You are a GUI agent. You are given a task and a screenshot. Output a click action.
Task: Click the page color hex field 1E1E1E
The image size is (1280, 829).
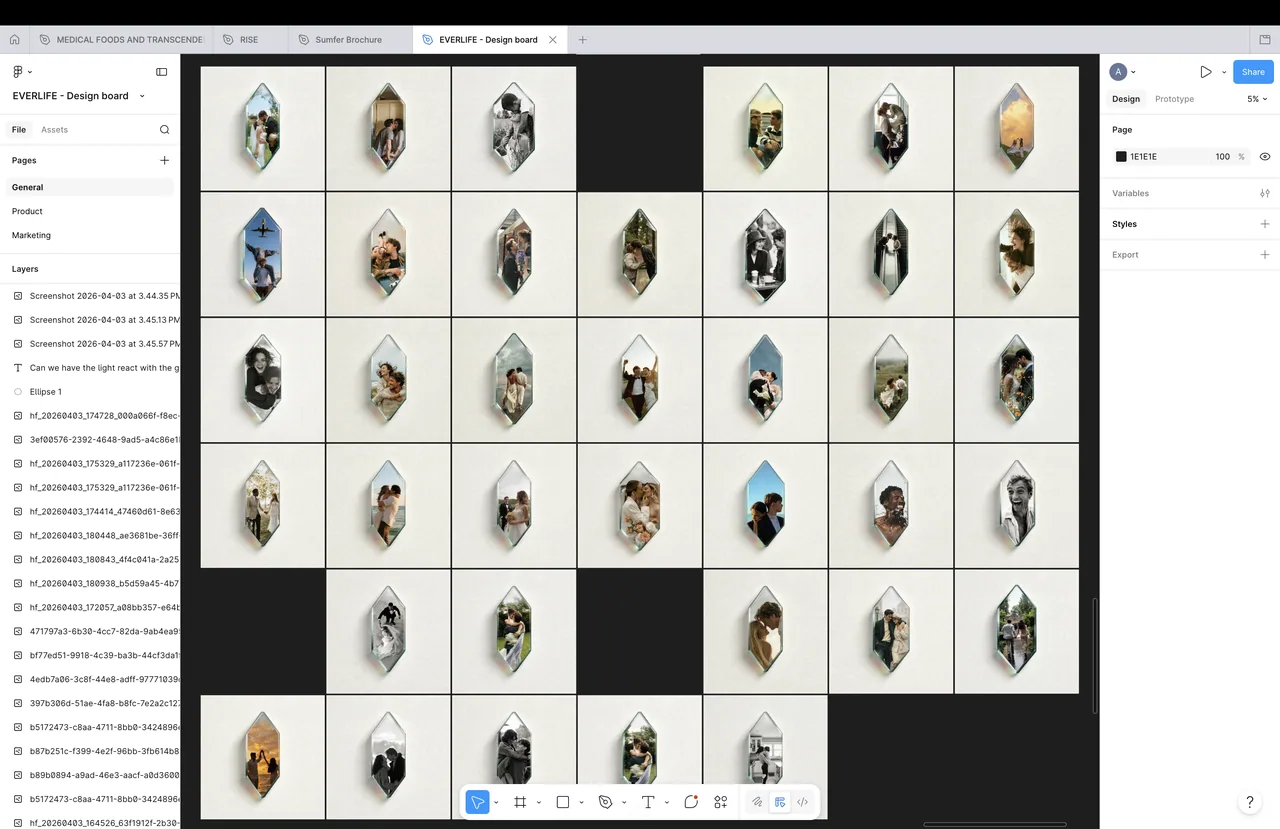(1144, 157)
